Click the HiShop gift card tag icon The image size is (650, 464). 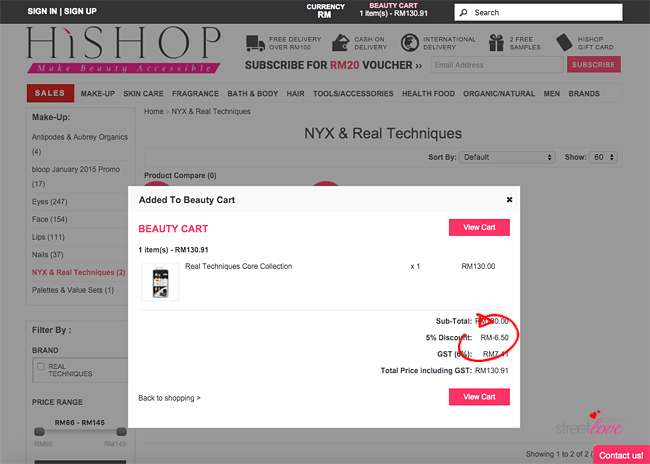(x=564, y=43)
